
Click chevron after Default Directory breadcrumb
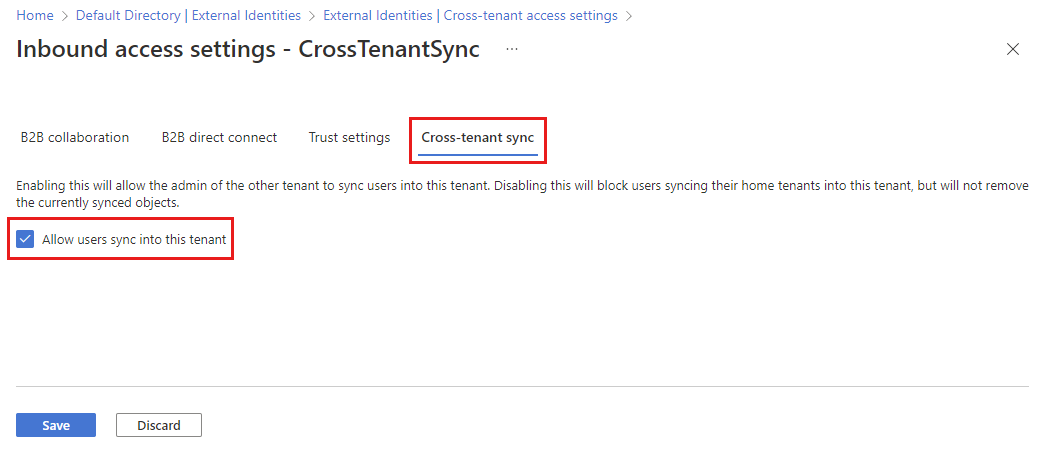312,16
